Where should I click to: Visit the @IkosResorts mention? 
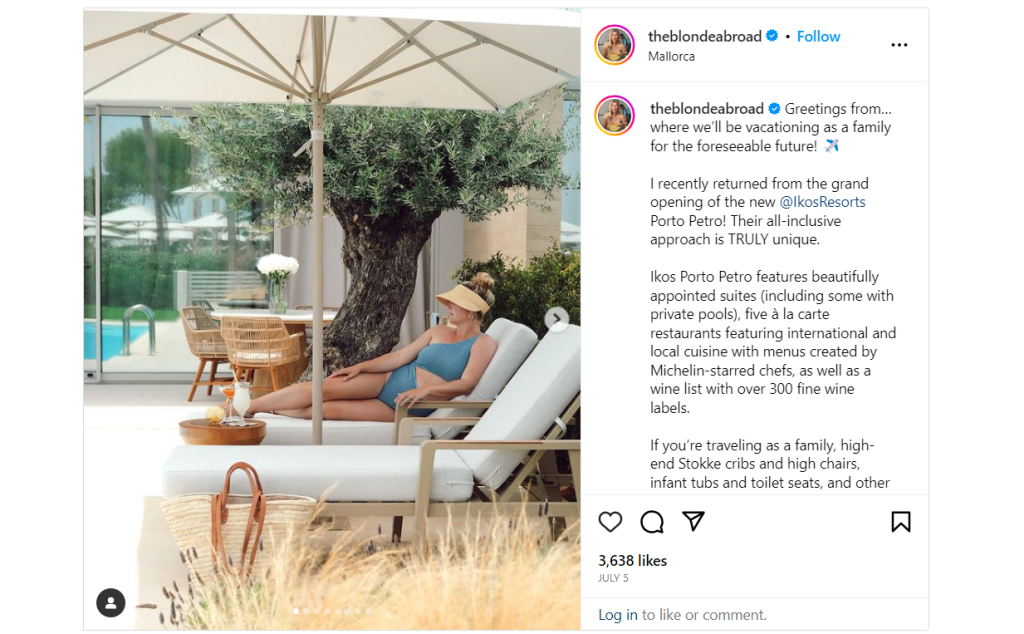coord(822,202)
